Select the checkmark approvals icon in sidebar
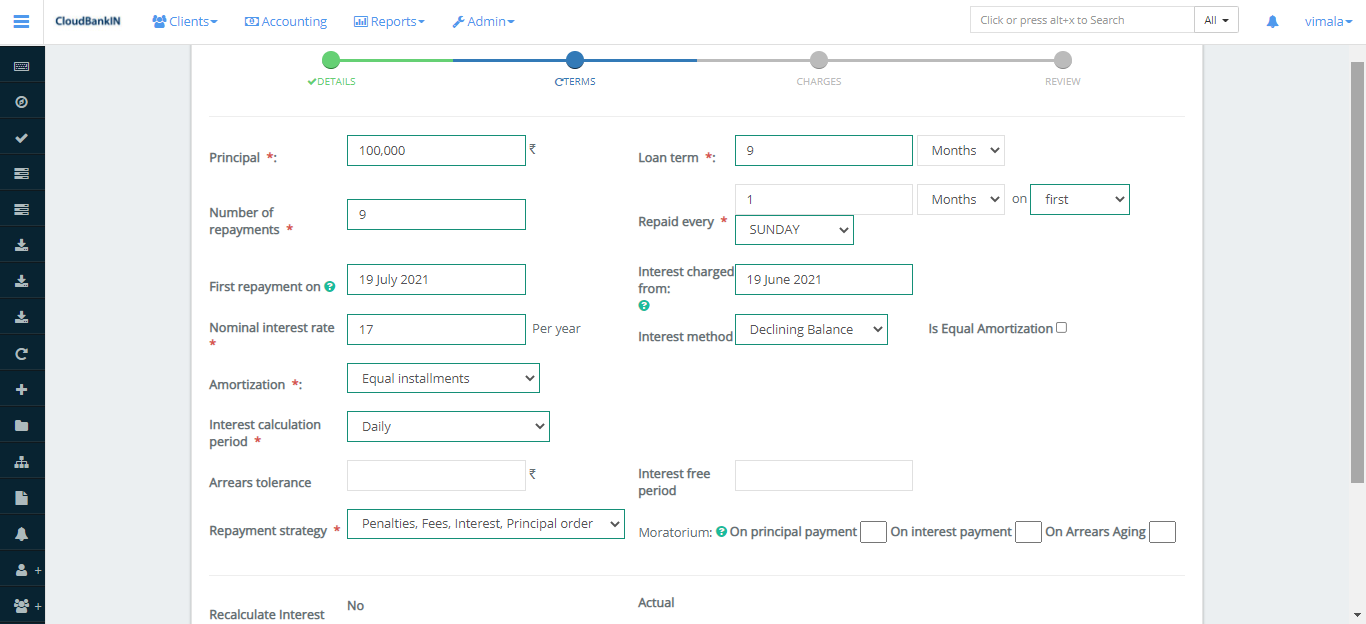 tap(21, 137)
